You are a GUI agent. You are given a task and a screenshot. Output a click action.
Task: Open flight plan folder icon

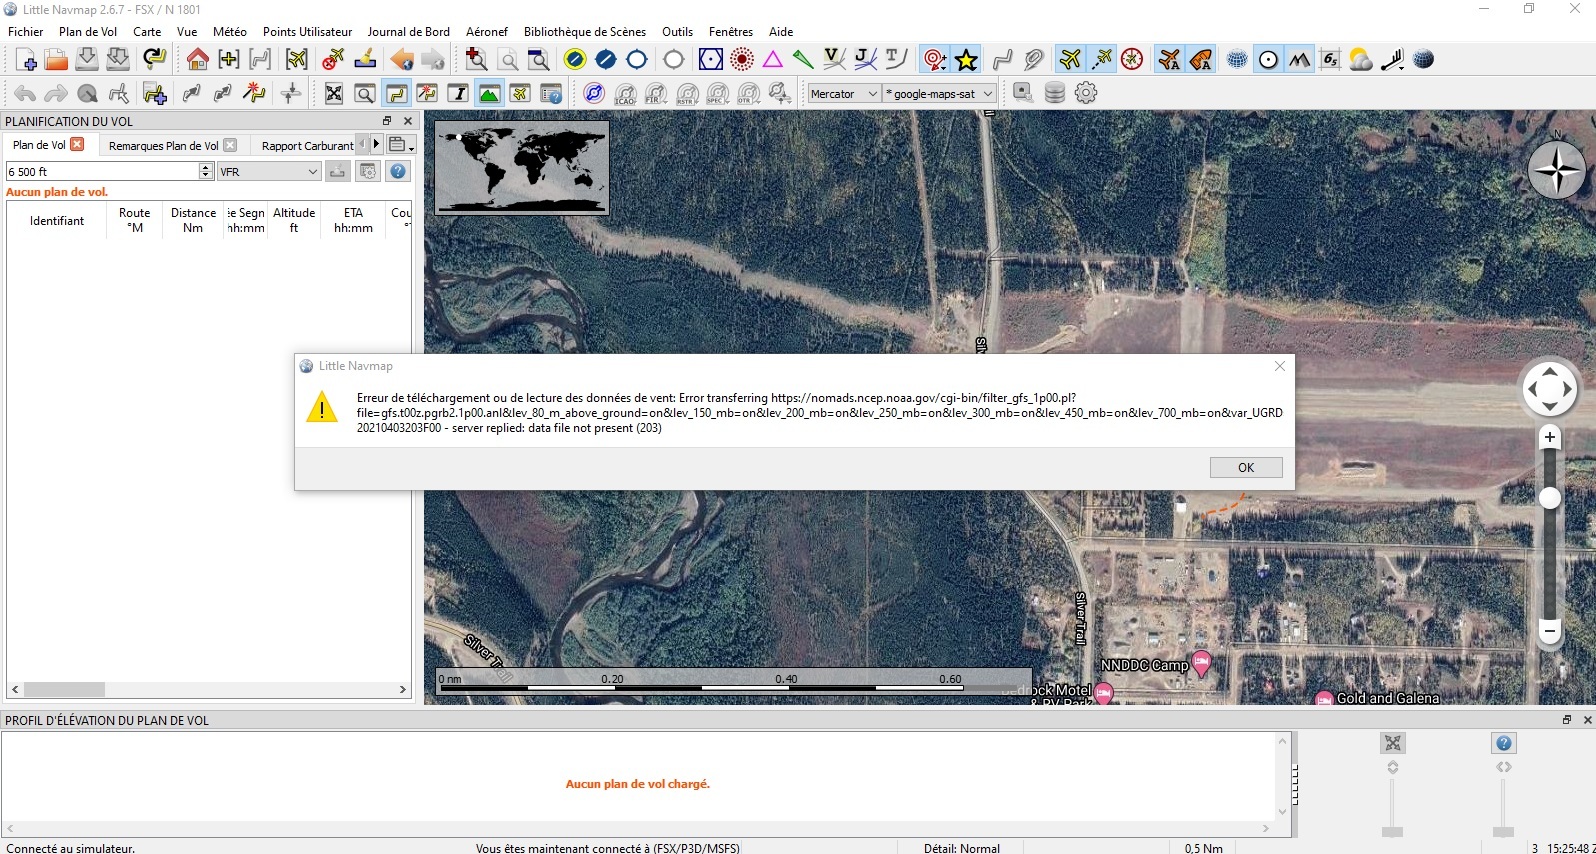point(56,60)
